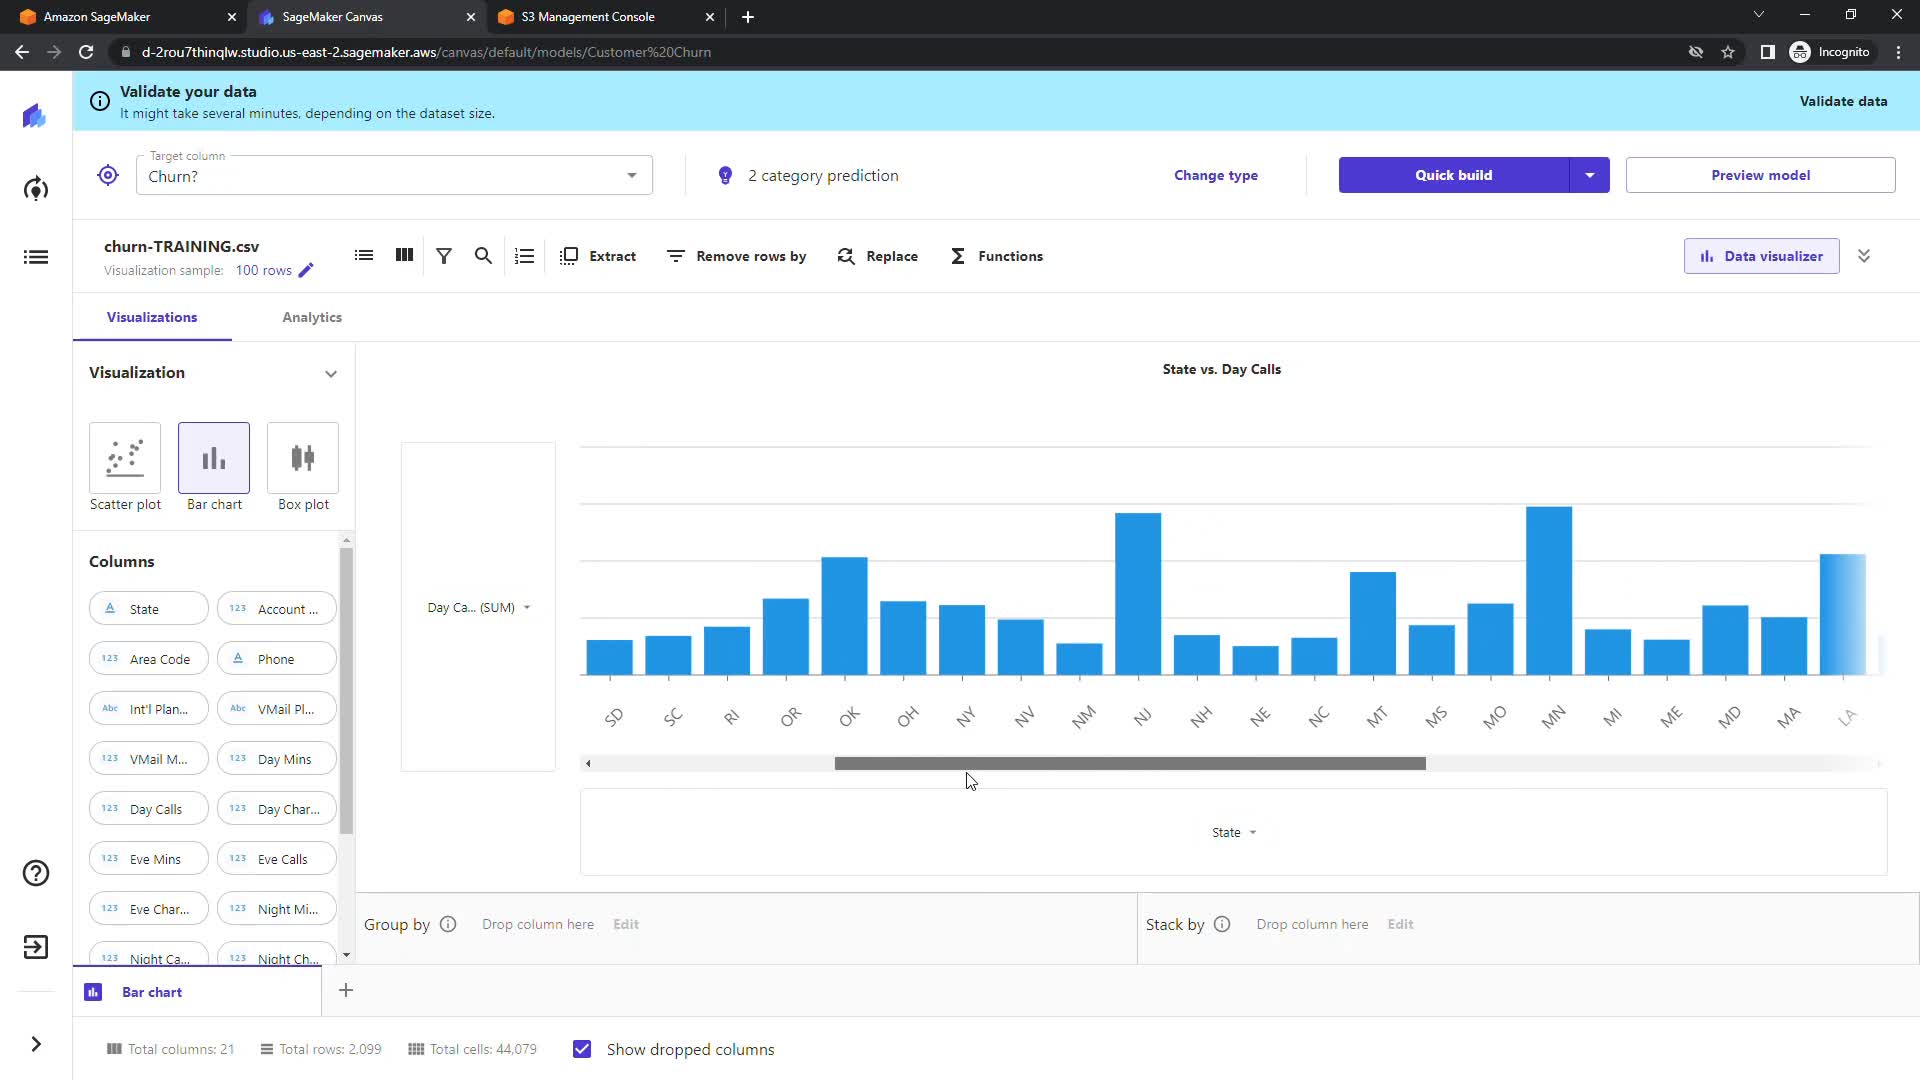Click the search magnifier icon in toolbar
This screenshot has height=1080, width=1920.
[483, 256]
